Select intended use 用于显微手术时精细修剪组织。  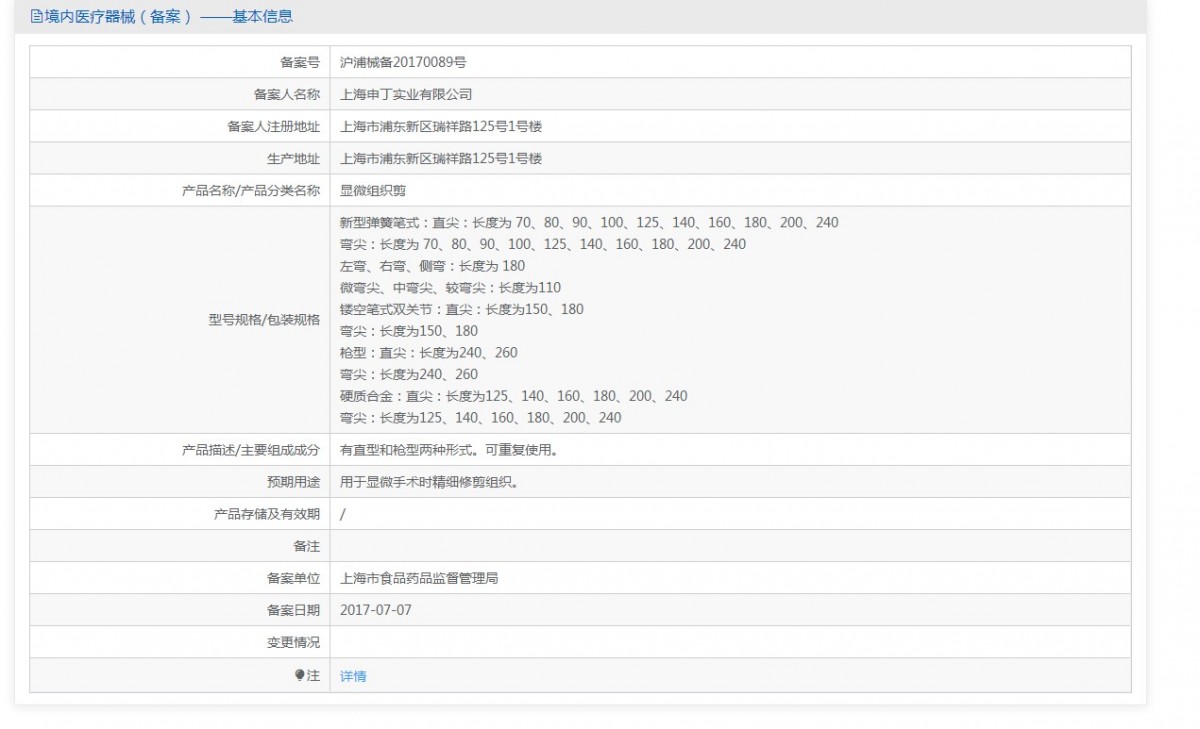(429, 482)
